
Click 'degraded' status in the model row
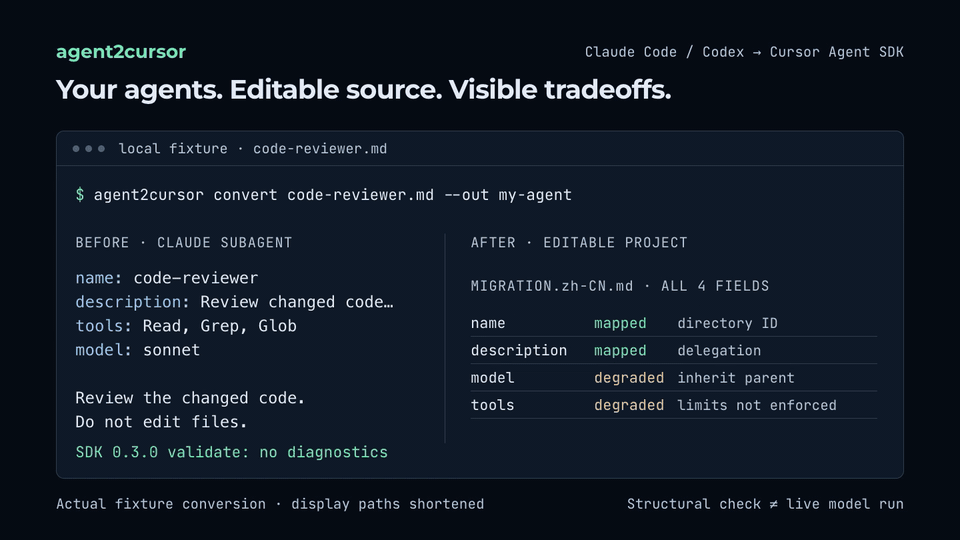(629, 378)
